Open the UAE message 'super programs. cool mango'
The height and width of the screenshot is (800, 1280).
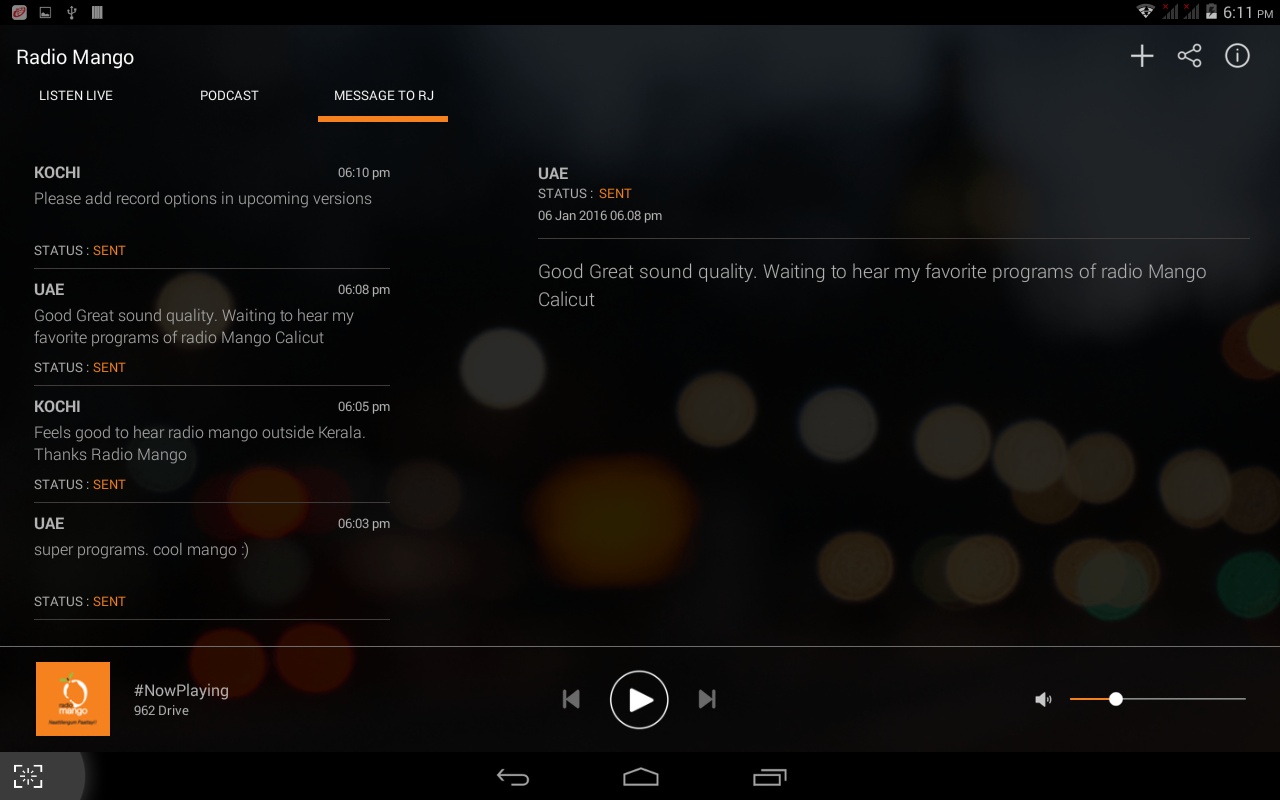pyautogui.click(x=212, y=562)
